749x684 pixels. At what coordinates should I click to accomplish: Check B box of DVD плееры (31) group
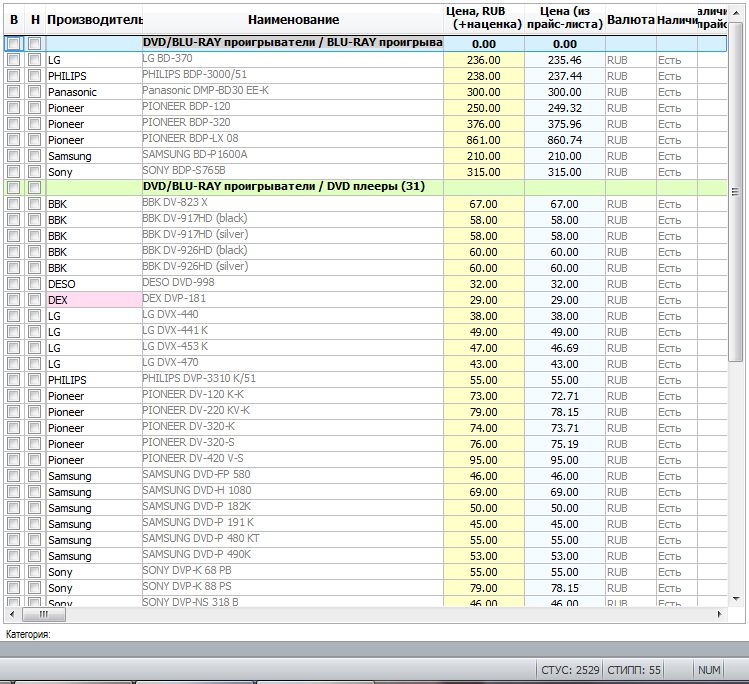14,188
